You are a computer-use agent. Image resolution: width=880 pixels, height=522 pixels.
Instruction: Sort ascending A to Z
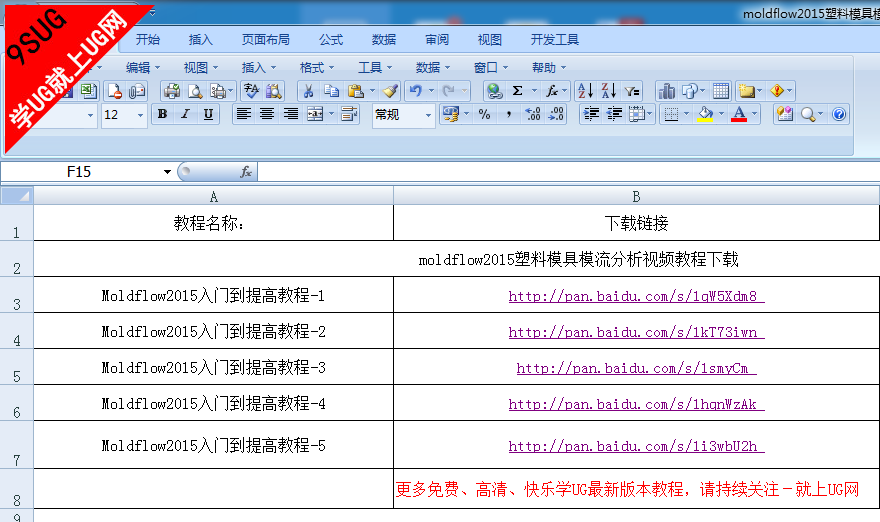(585, 91)
